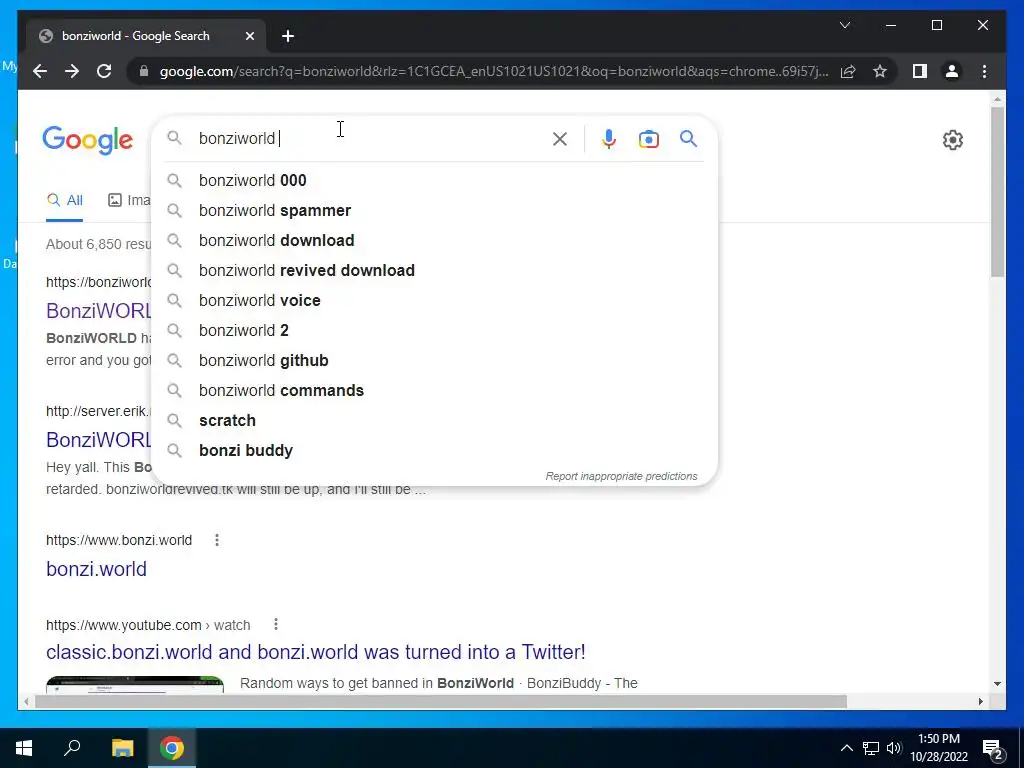The image size is (1024, 768).
Task: Select suggestion bonziworld 000
Action: pos(434,180)
